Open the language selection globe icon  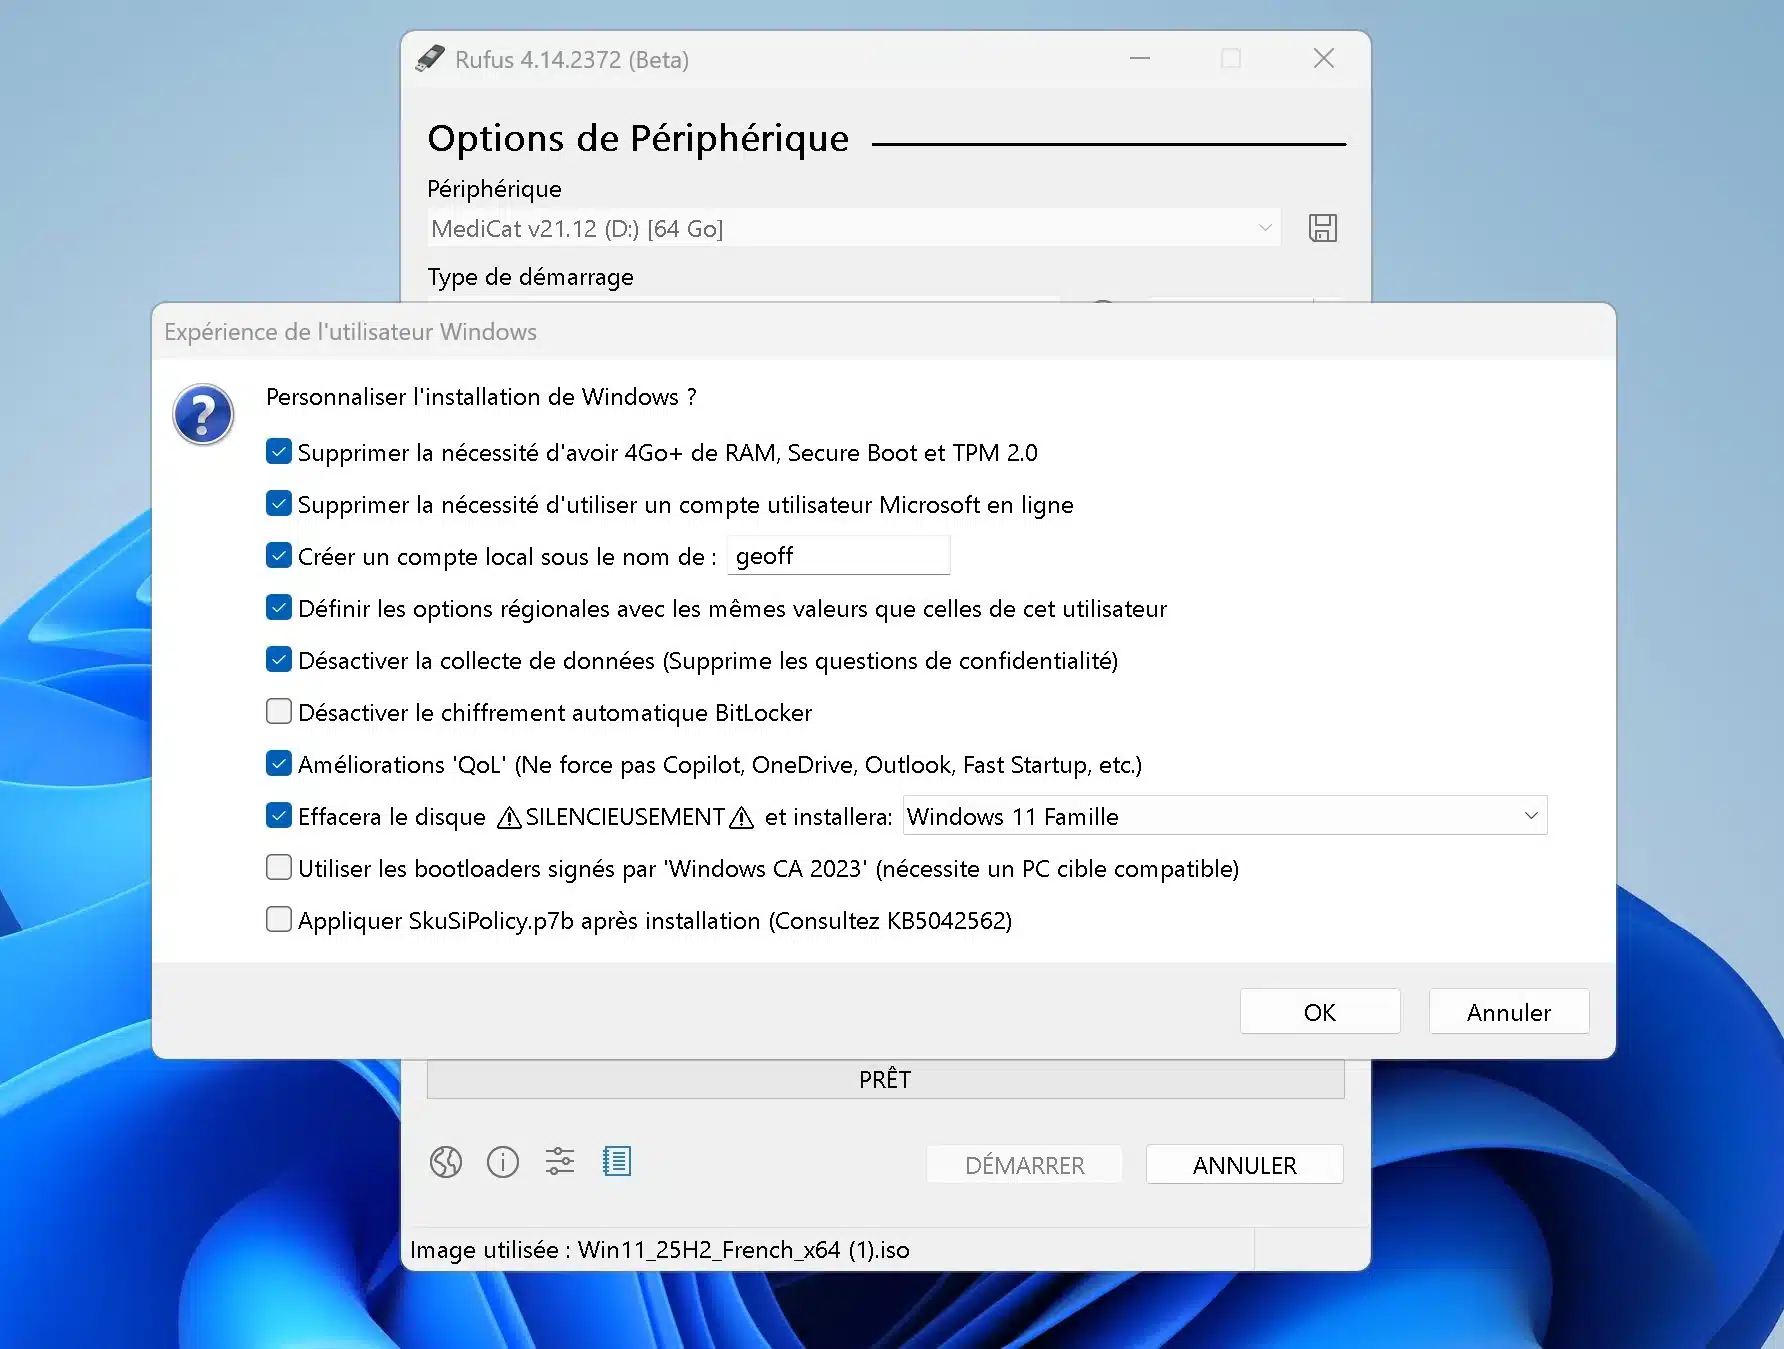[x=446, y=1162]
